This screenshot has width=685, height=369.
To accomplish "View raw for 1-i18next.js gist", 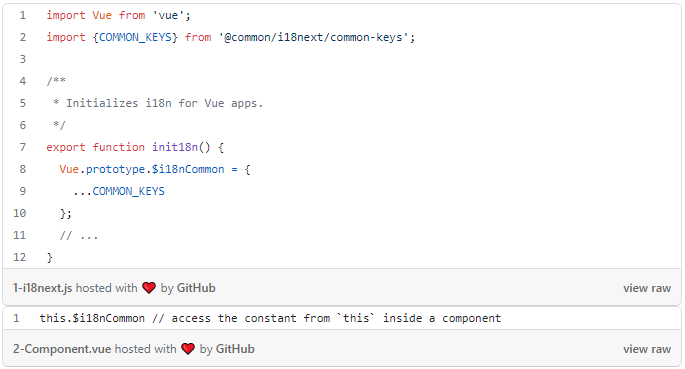I will [647, 288].
